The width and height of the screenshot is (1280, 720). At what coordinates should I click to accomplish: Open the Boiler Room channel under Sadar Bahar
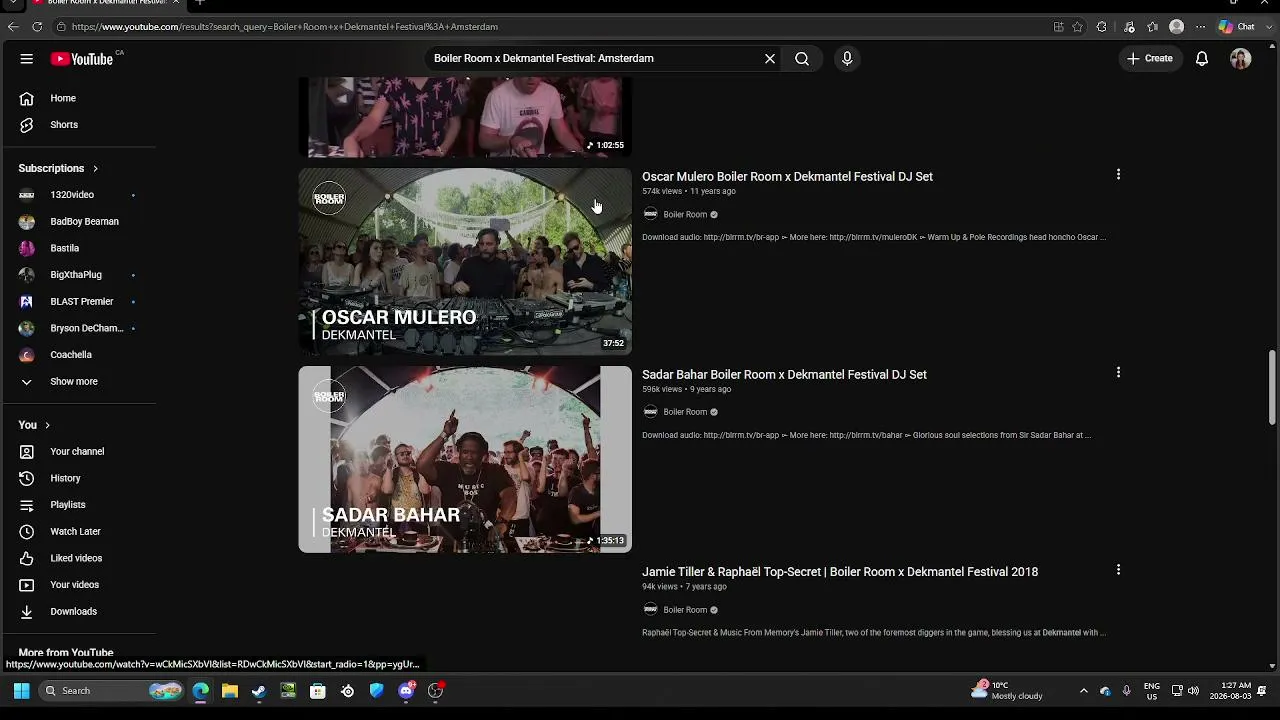point(685,412)
